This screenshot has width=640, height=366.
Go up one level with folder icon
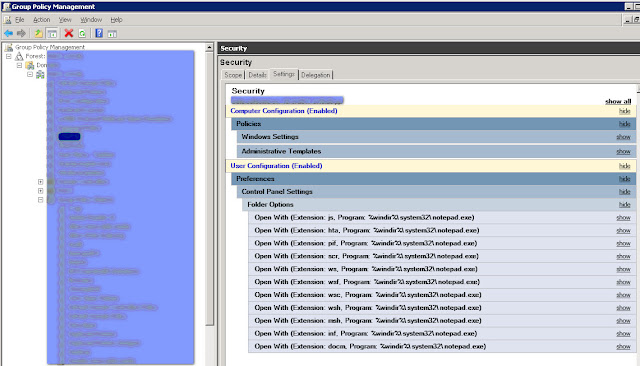click(x=38, y=33)
